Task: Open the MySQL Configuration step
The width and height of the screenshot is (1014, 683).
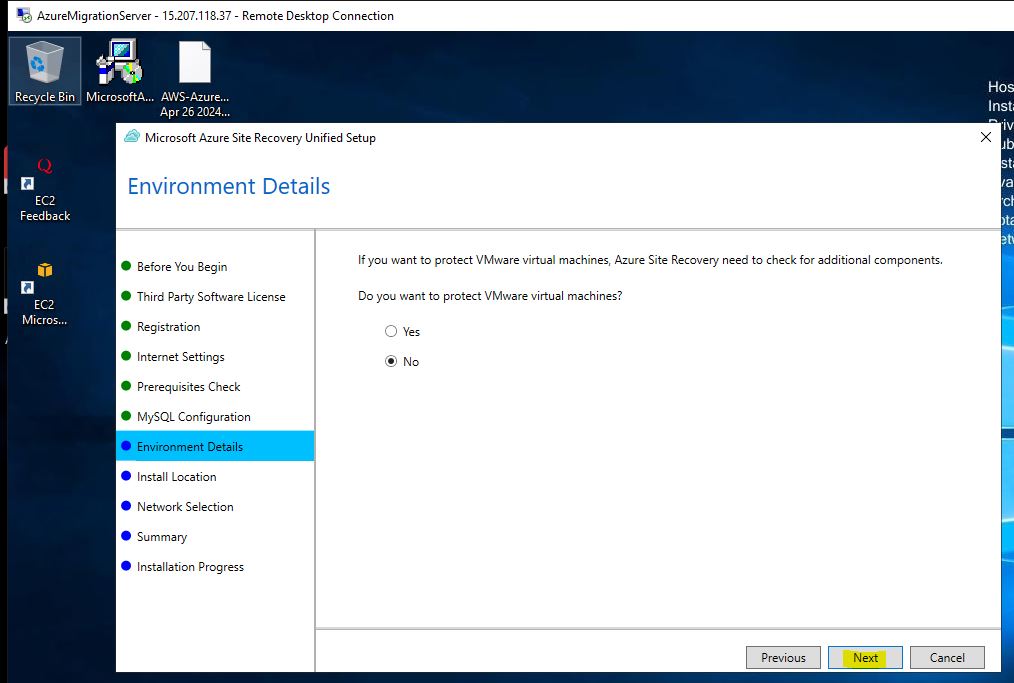Action: point(193,417)
